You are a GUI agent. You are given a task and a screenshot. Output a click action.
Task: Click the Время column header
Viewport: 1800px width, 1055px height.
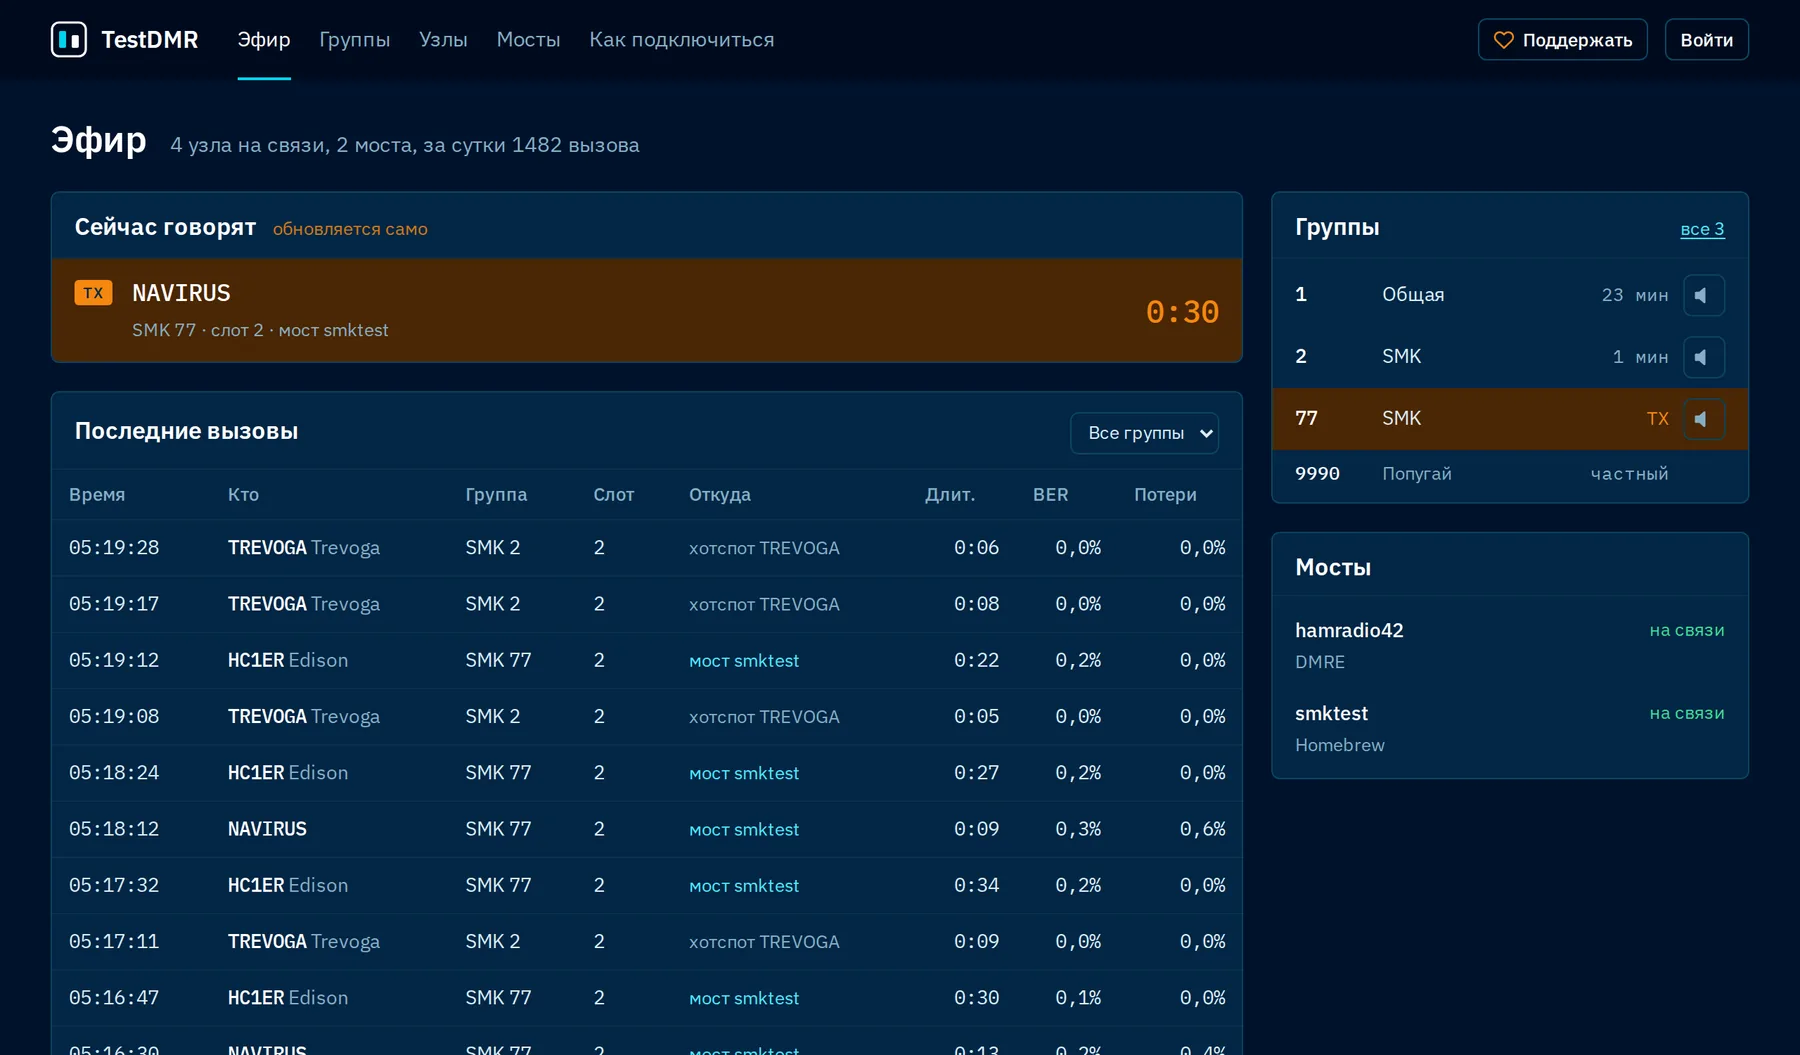(97, 495)
